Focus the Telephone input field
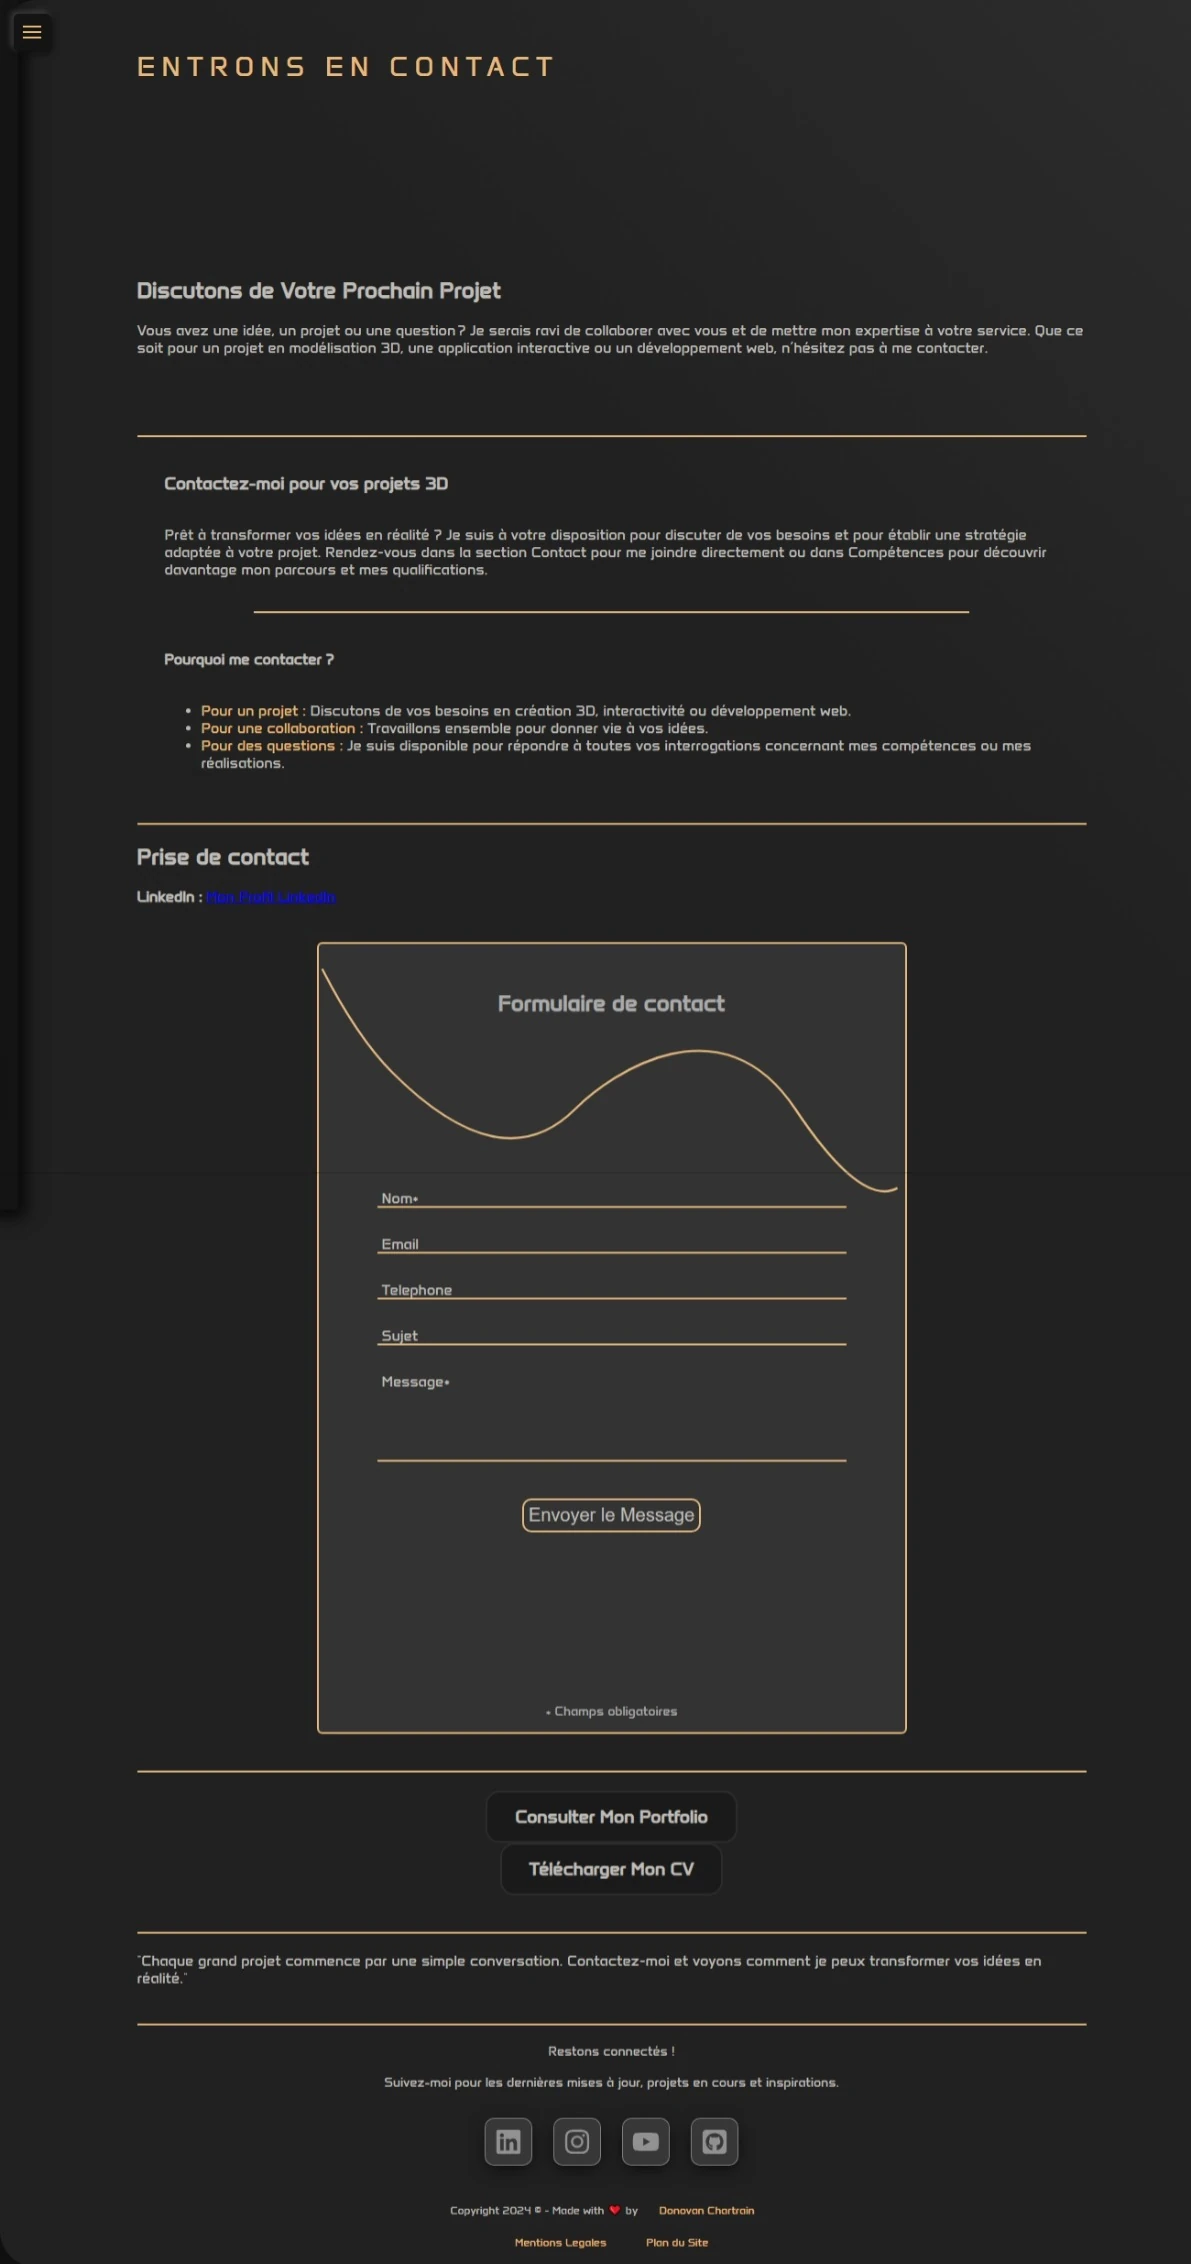 point(611,1289)
